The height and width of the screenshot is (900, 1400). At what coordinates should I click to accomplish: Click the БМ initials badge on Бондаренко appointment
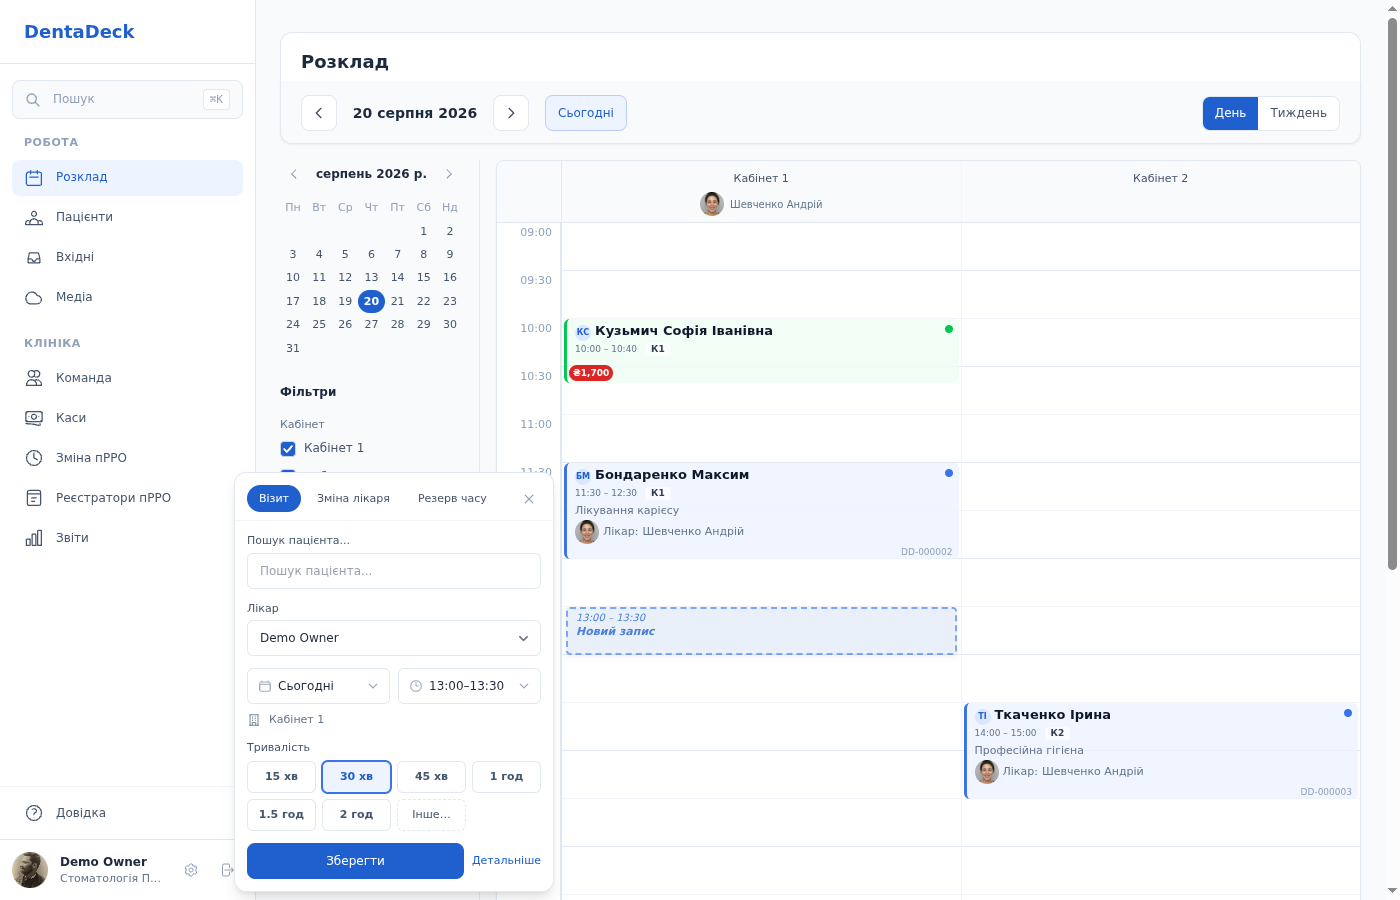(583, 476)
